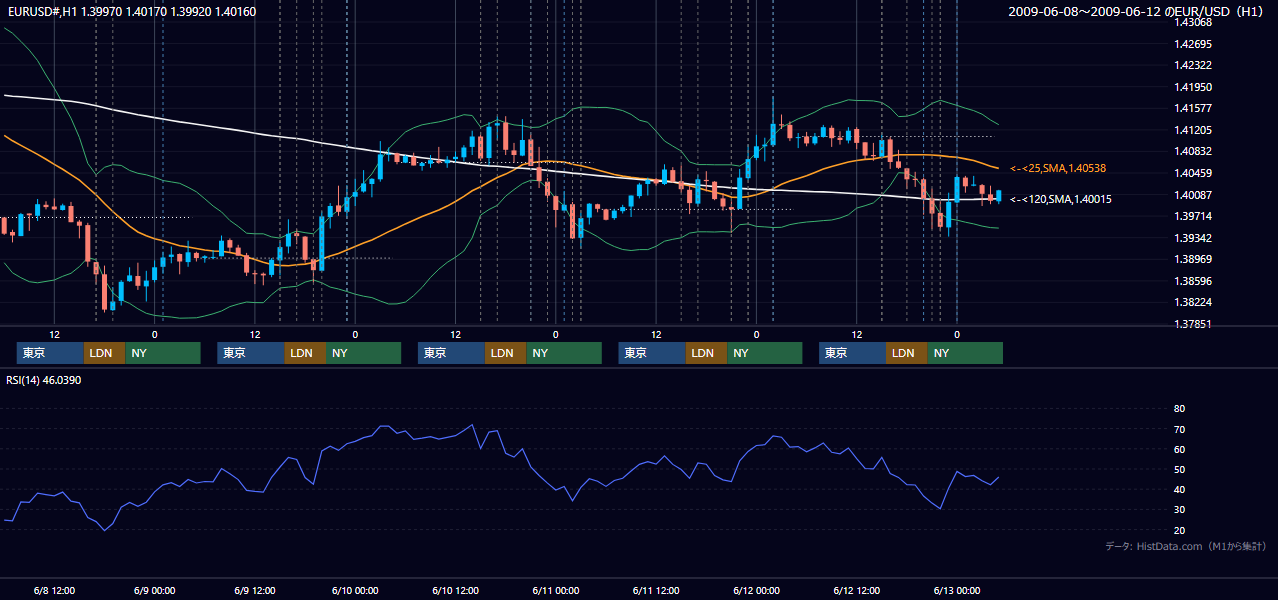Click the HistData.com data attribution text
The width and height of the screenshot is (1278, 600).
click(1186, 546)
